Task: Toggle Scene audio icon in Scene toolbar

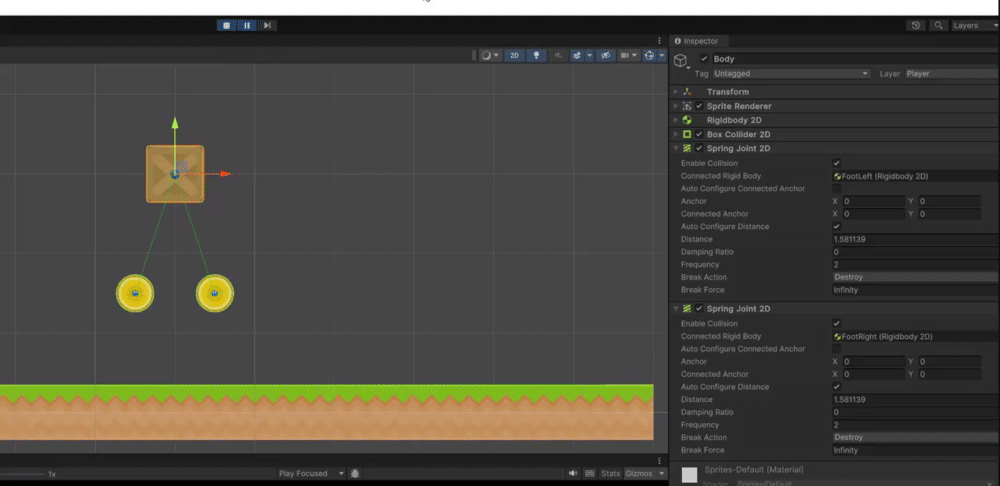Action: click(x=558, y=55)
